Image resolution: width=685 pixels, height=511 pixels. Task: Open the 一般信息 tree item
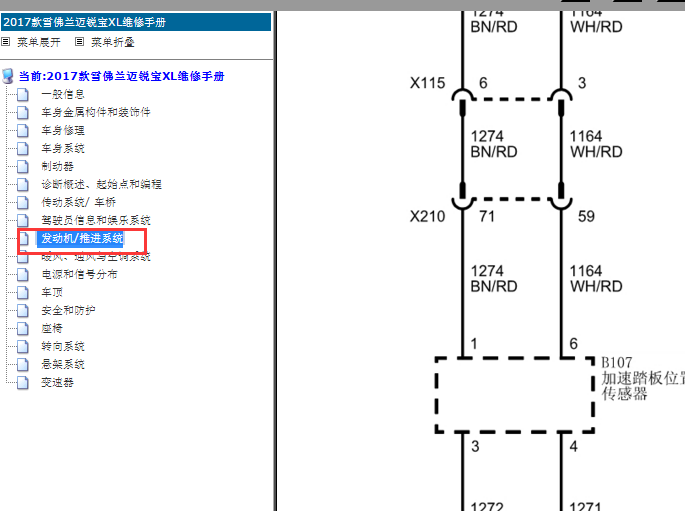tap(63, 94)
